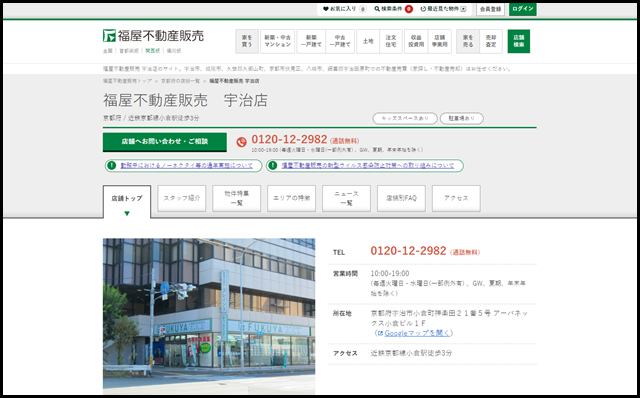Click the 京都府宇治市小倉町 address text

[449, 318]
